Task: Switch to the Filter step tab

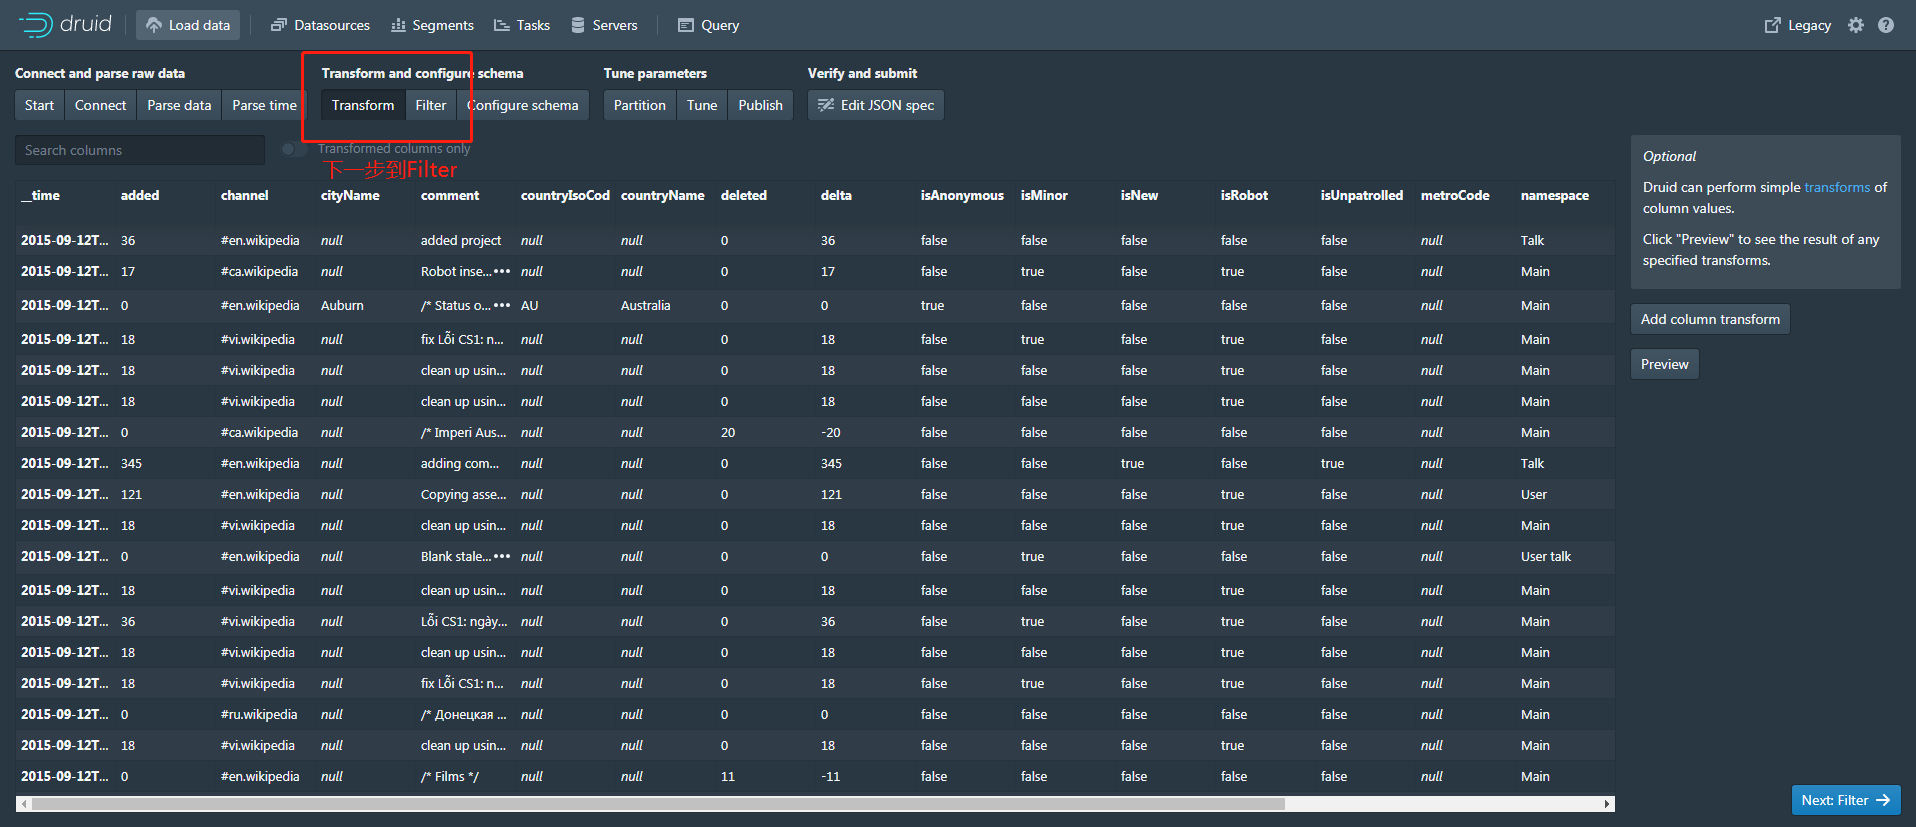Action: pos(431,105)
